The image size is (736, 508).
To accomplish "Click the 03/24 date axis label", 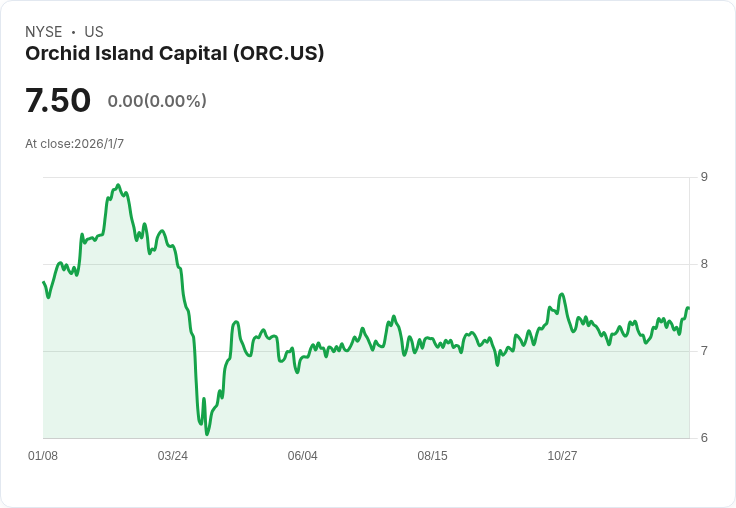I will click(173, 456).
